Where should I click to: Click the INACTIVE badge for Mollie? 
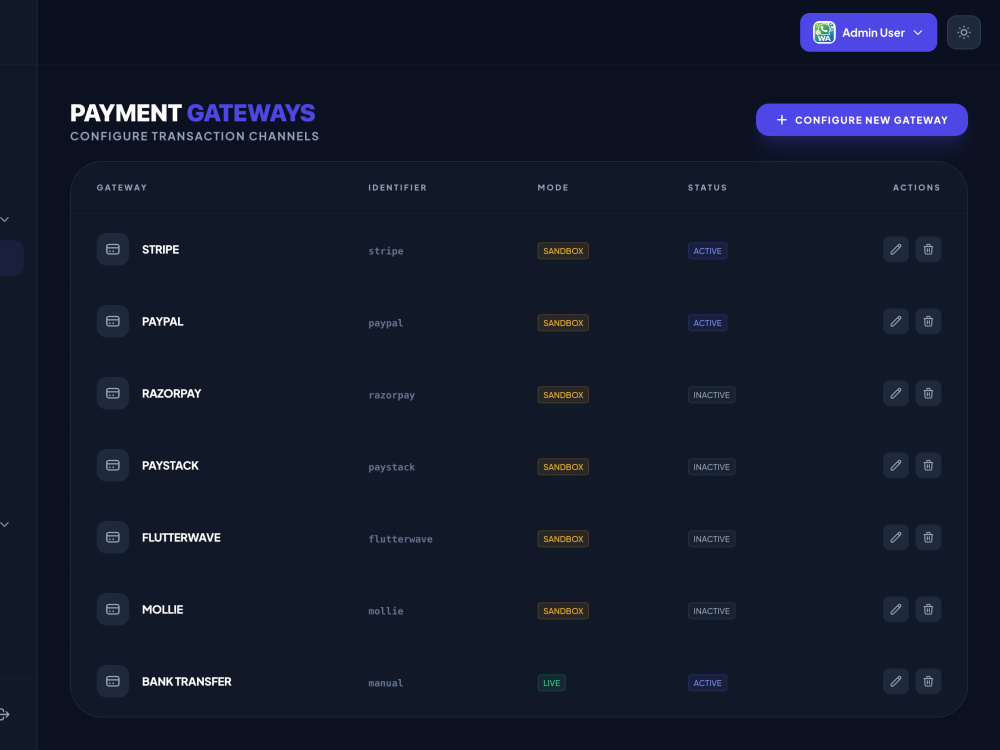click(x=711, y=612)
